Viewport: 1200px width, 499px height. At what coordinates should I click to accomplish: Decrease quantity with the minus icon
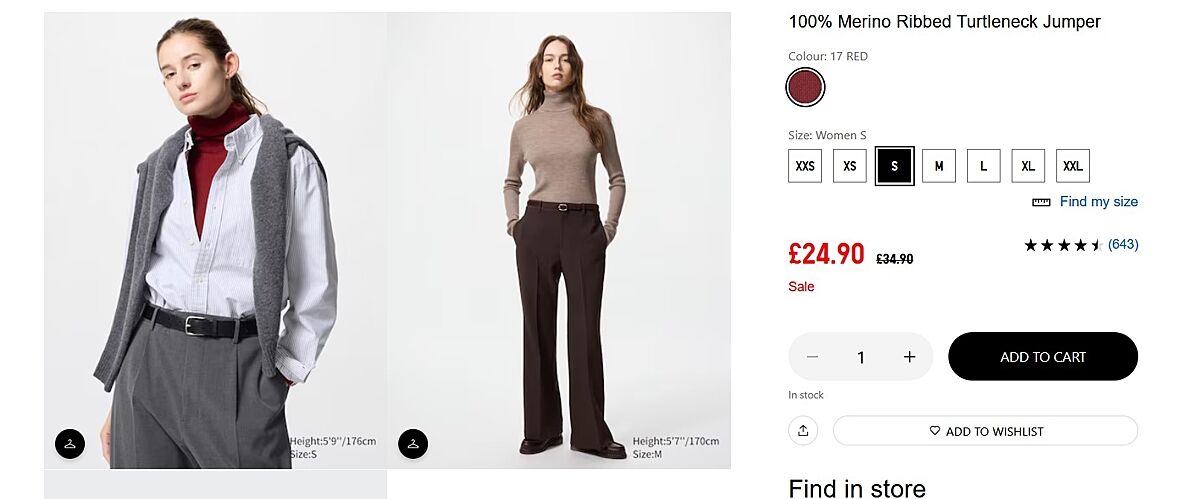(812, 357)
